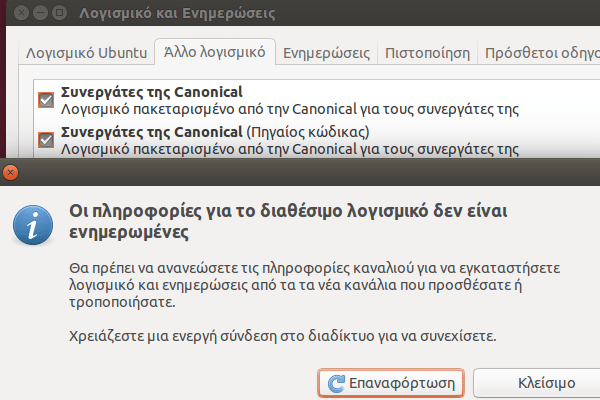Uncheck Συνεργάτες της Canonical (Πηγαίος κώδικας) checkbox
Viewport: 600px width, 400px height.
pyautogui.click(x=46, y=140)
